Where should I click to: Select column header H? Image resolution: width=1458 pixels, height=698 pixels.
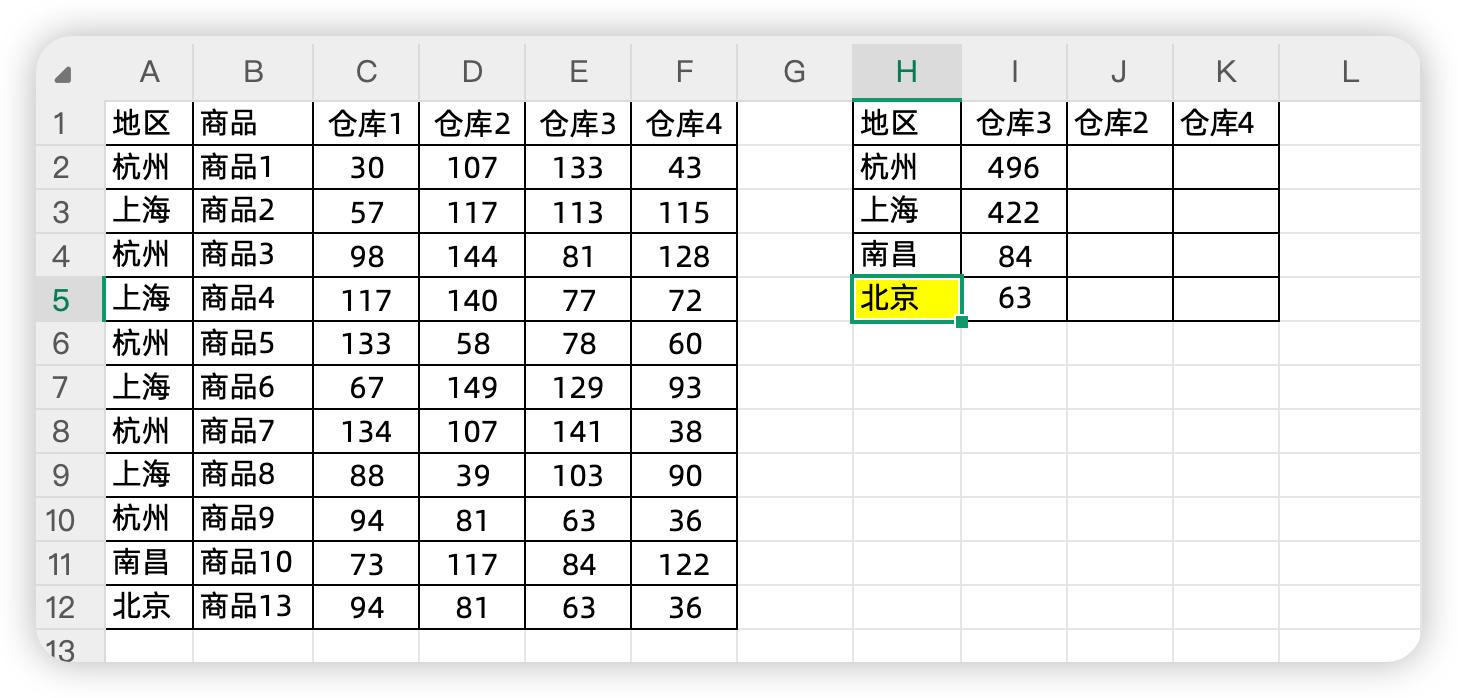pyautogui.click(x=906, y=72)
